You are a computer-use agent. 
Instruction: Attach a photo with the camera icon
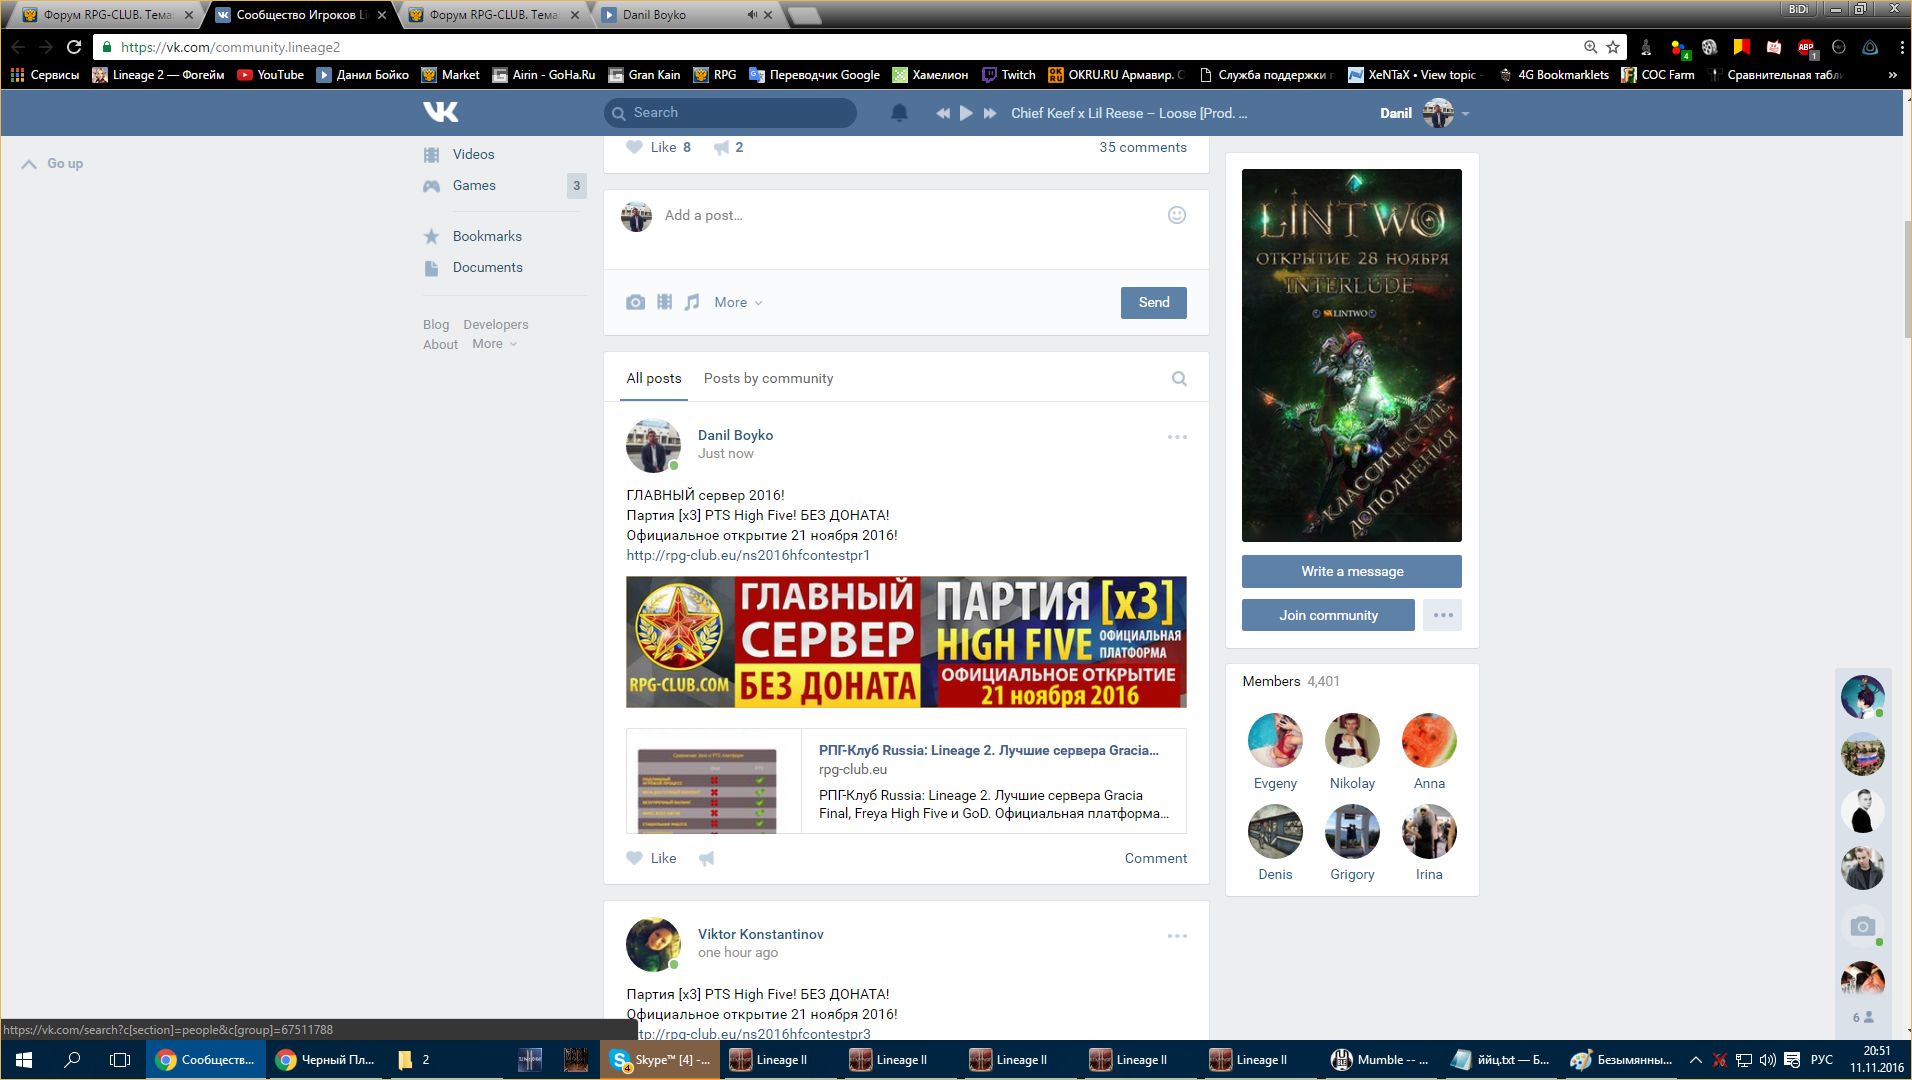635,302
